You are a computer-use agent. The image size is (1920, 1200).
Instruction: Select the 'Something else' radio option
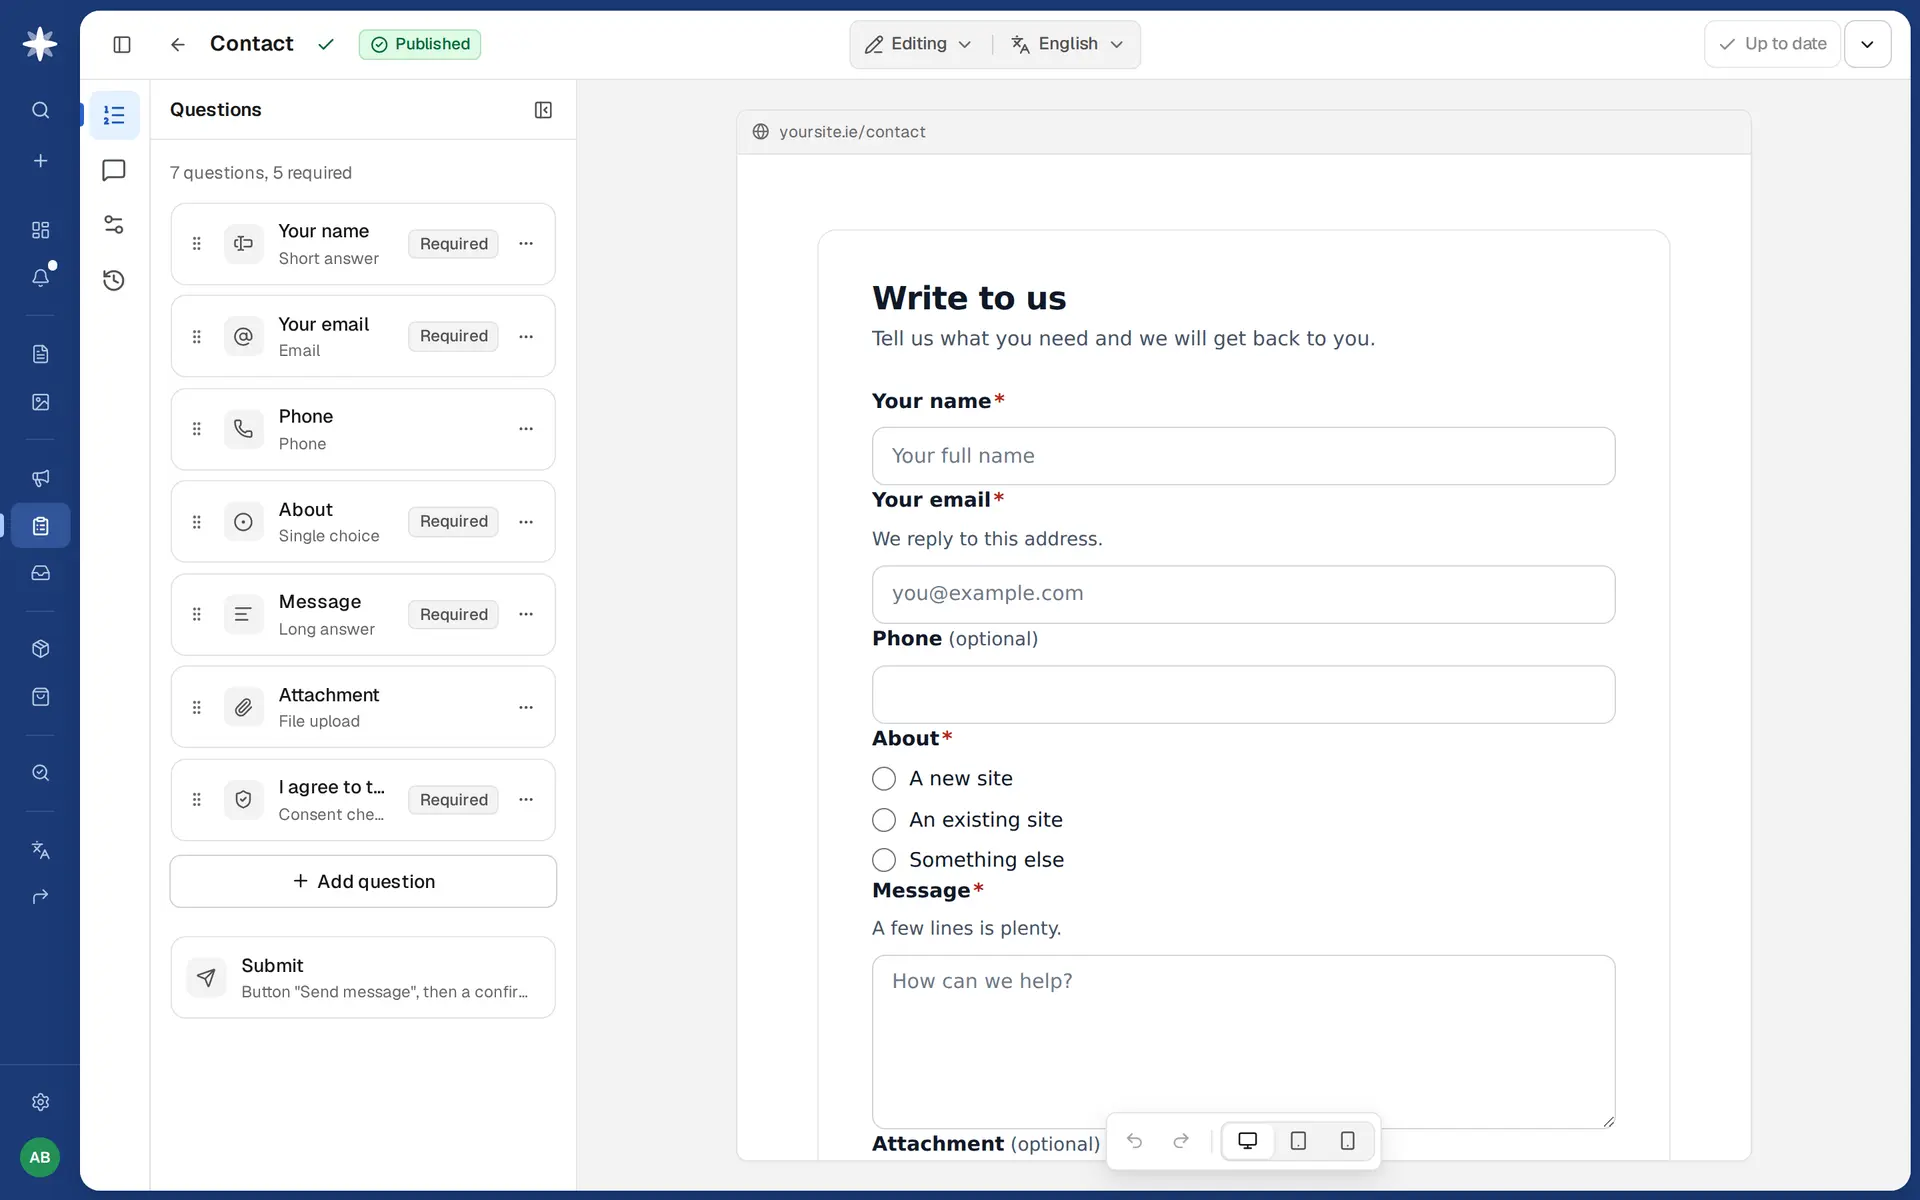click(884, 860)
